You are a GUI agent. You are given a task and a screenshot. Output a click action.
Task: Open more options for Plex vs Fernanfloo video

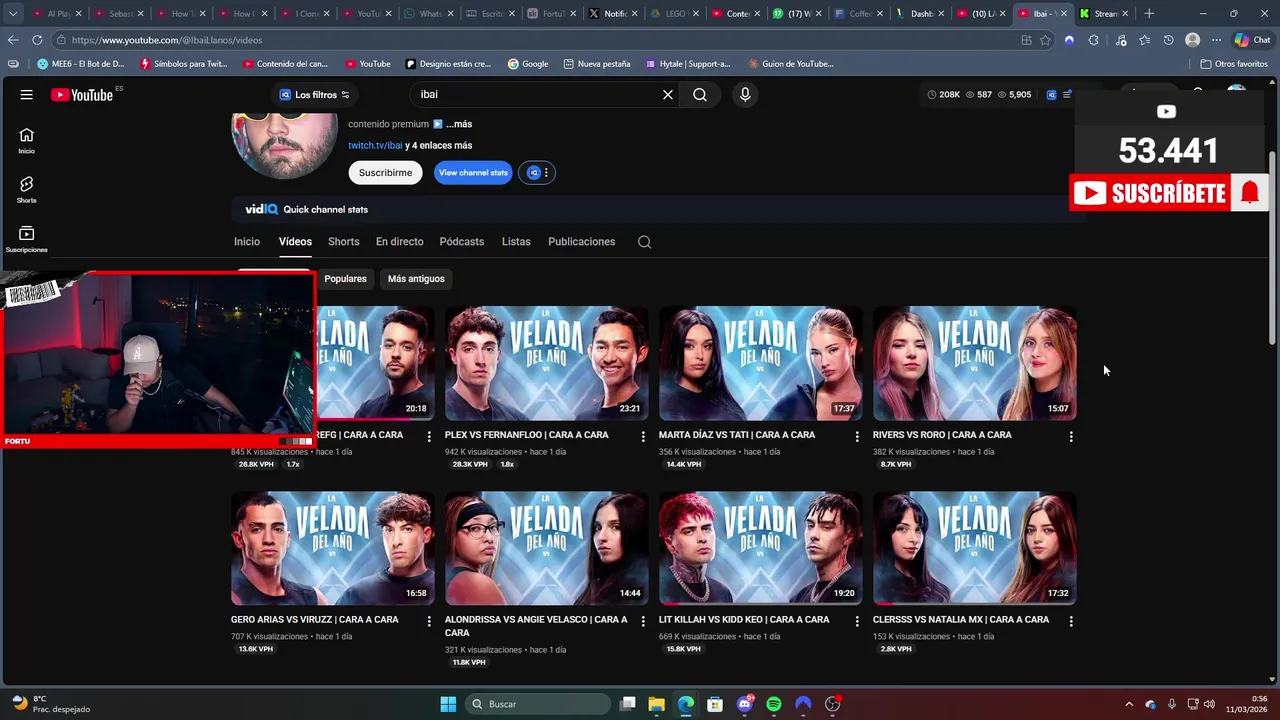point(643,436)
